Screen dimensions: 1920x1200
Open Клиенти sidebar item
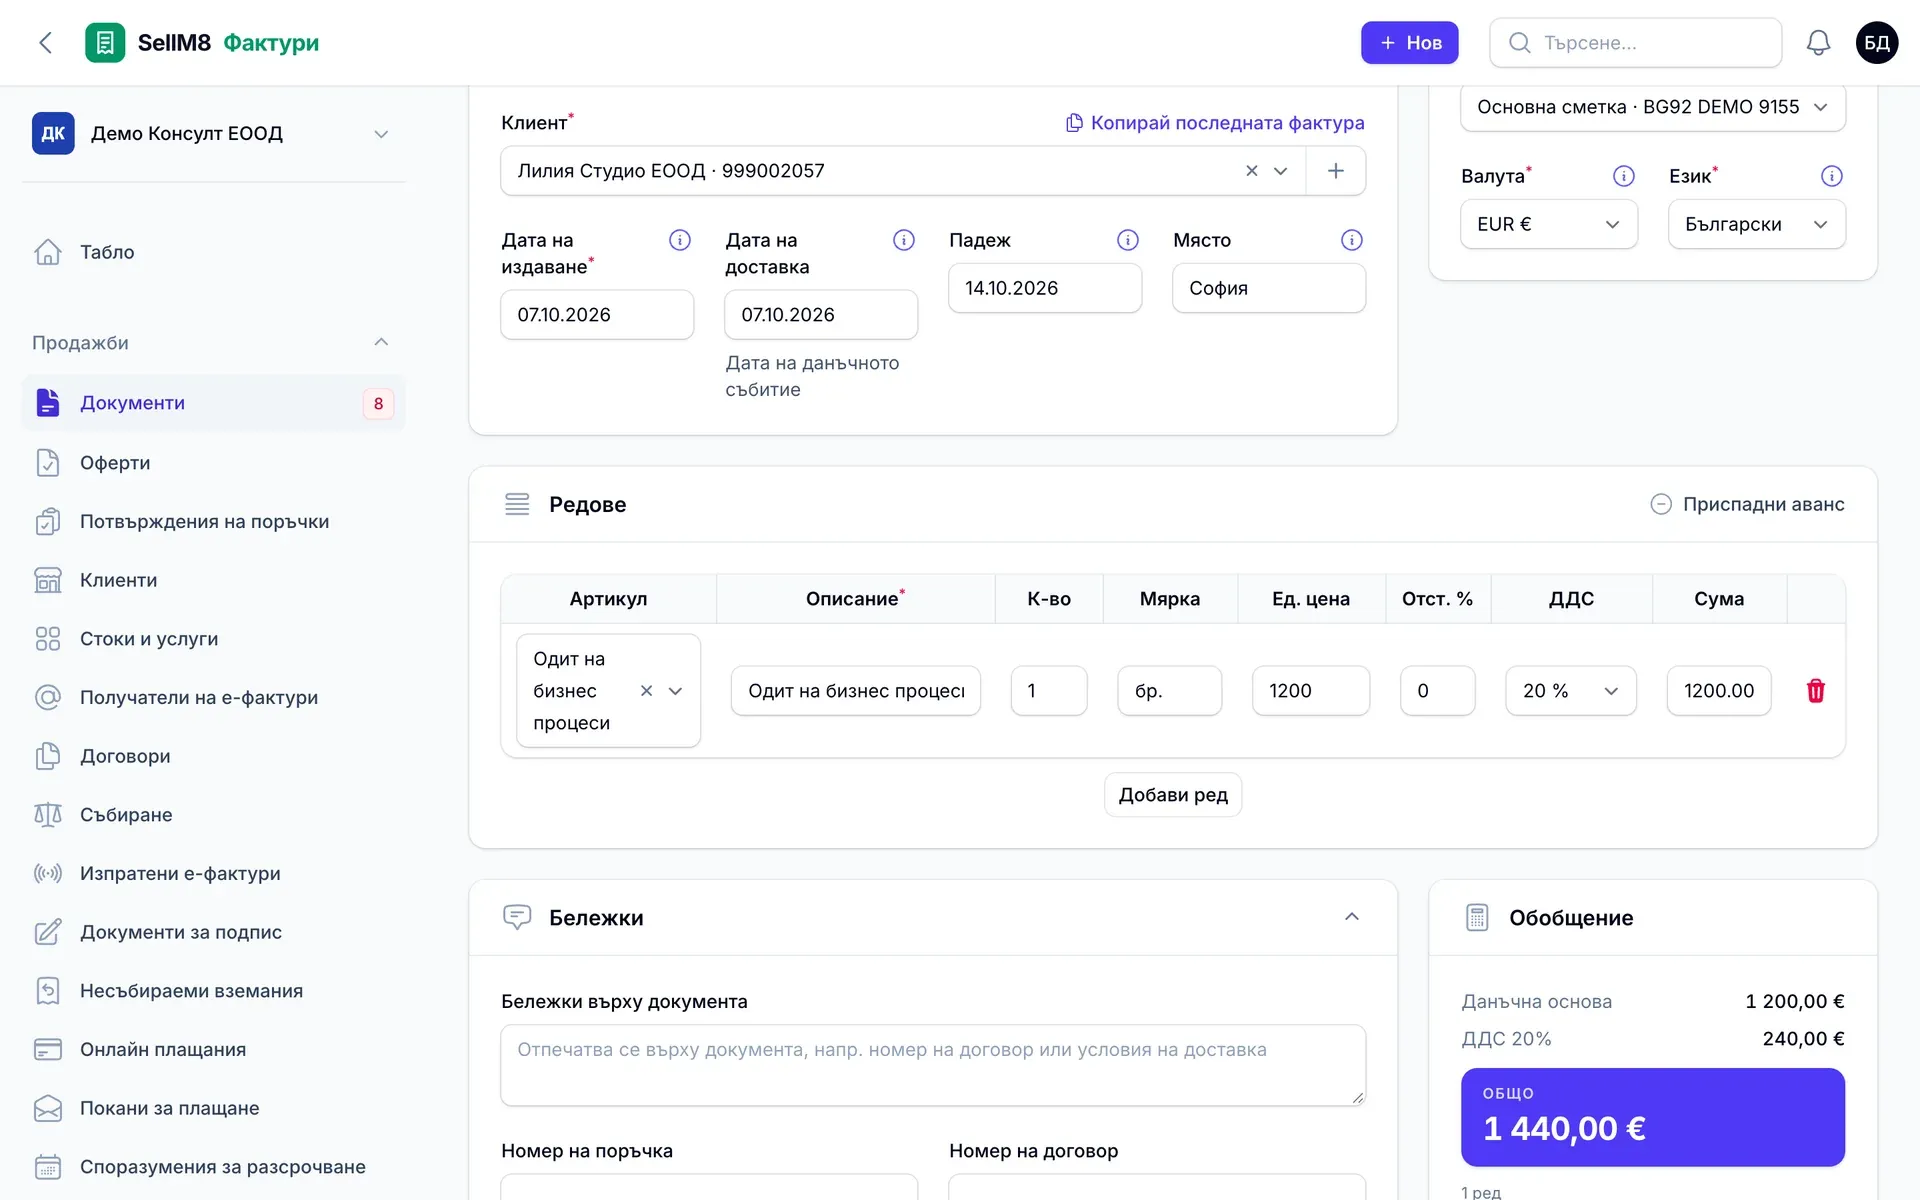tap(213, 580)
